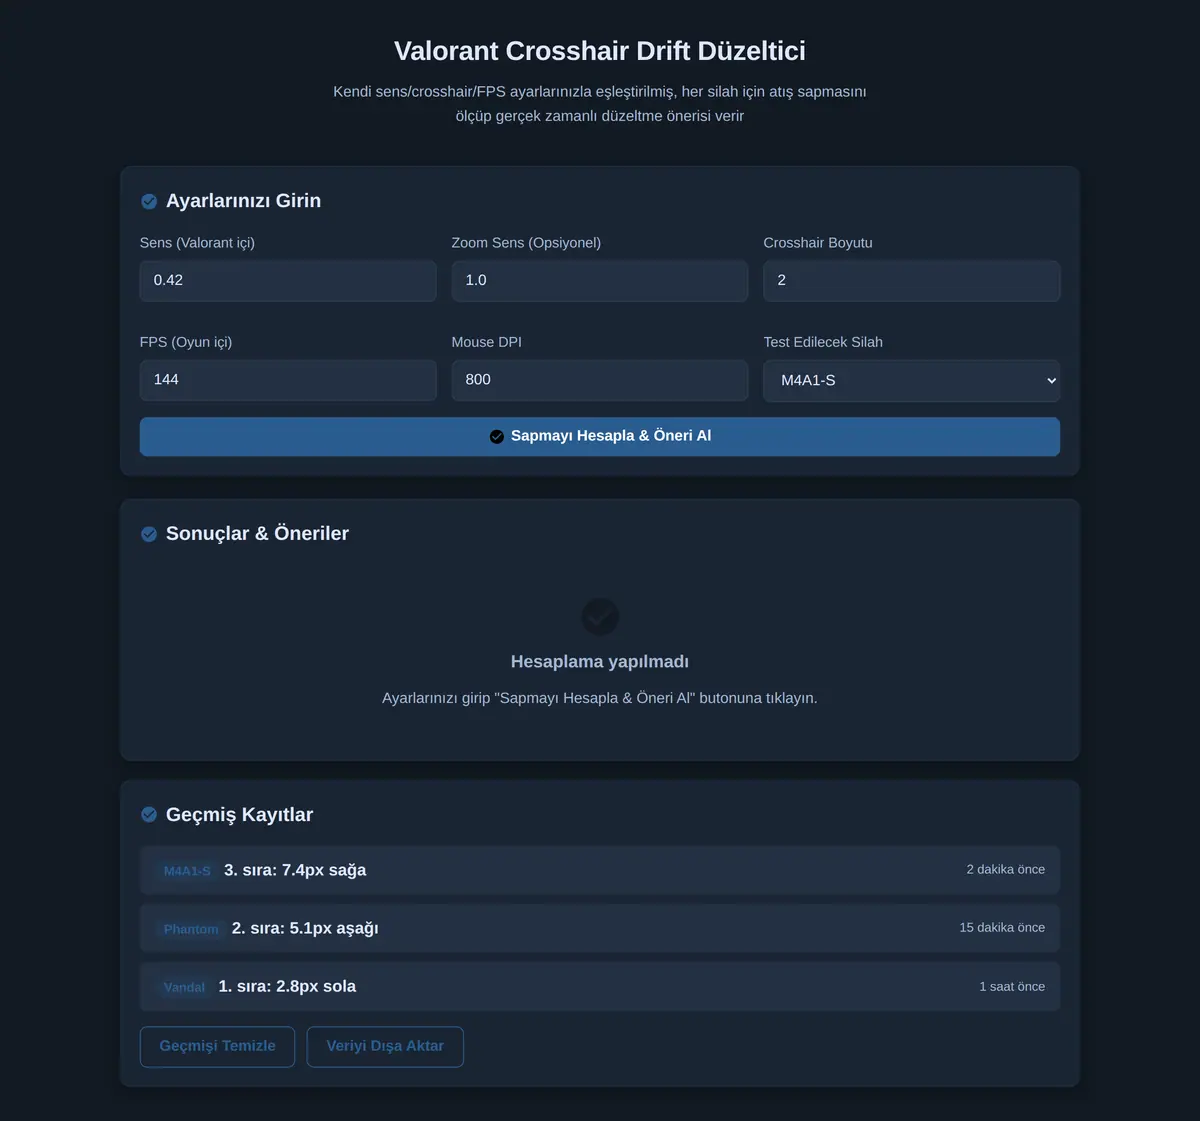Select the Mouse DPI input field
Image resolution: width=1200 pixels, height=1121 pixels.
coord(600,380)
